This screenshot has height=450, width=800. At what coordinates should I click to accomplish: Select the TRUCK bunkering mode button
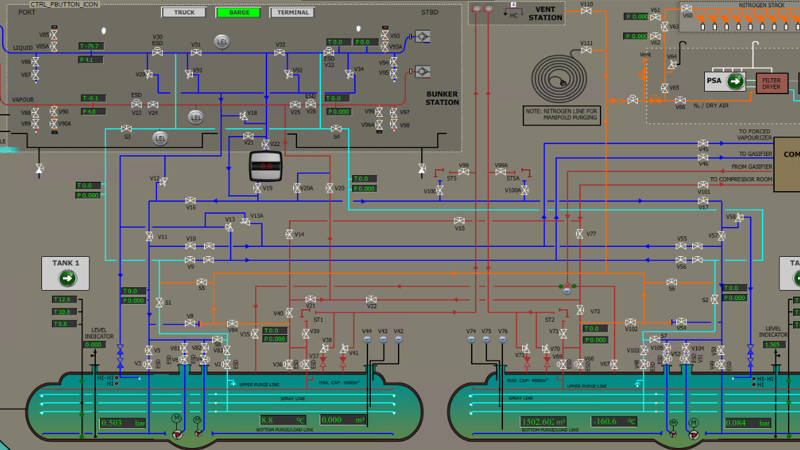[183, 13]
